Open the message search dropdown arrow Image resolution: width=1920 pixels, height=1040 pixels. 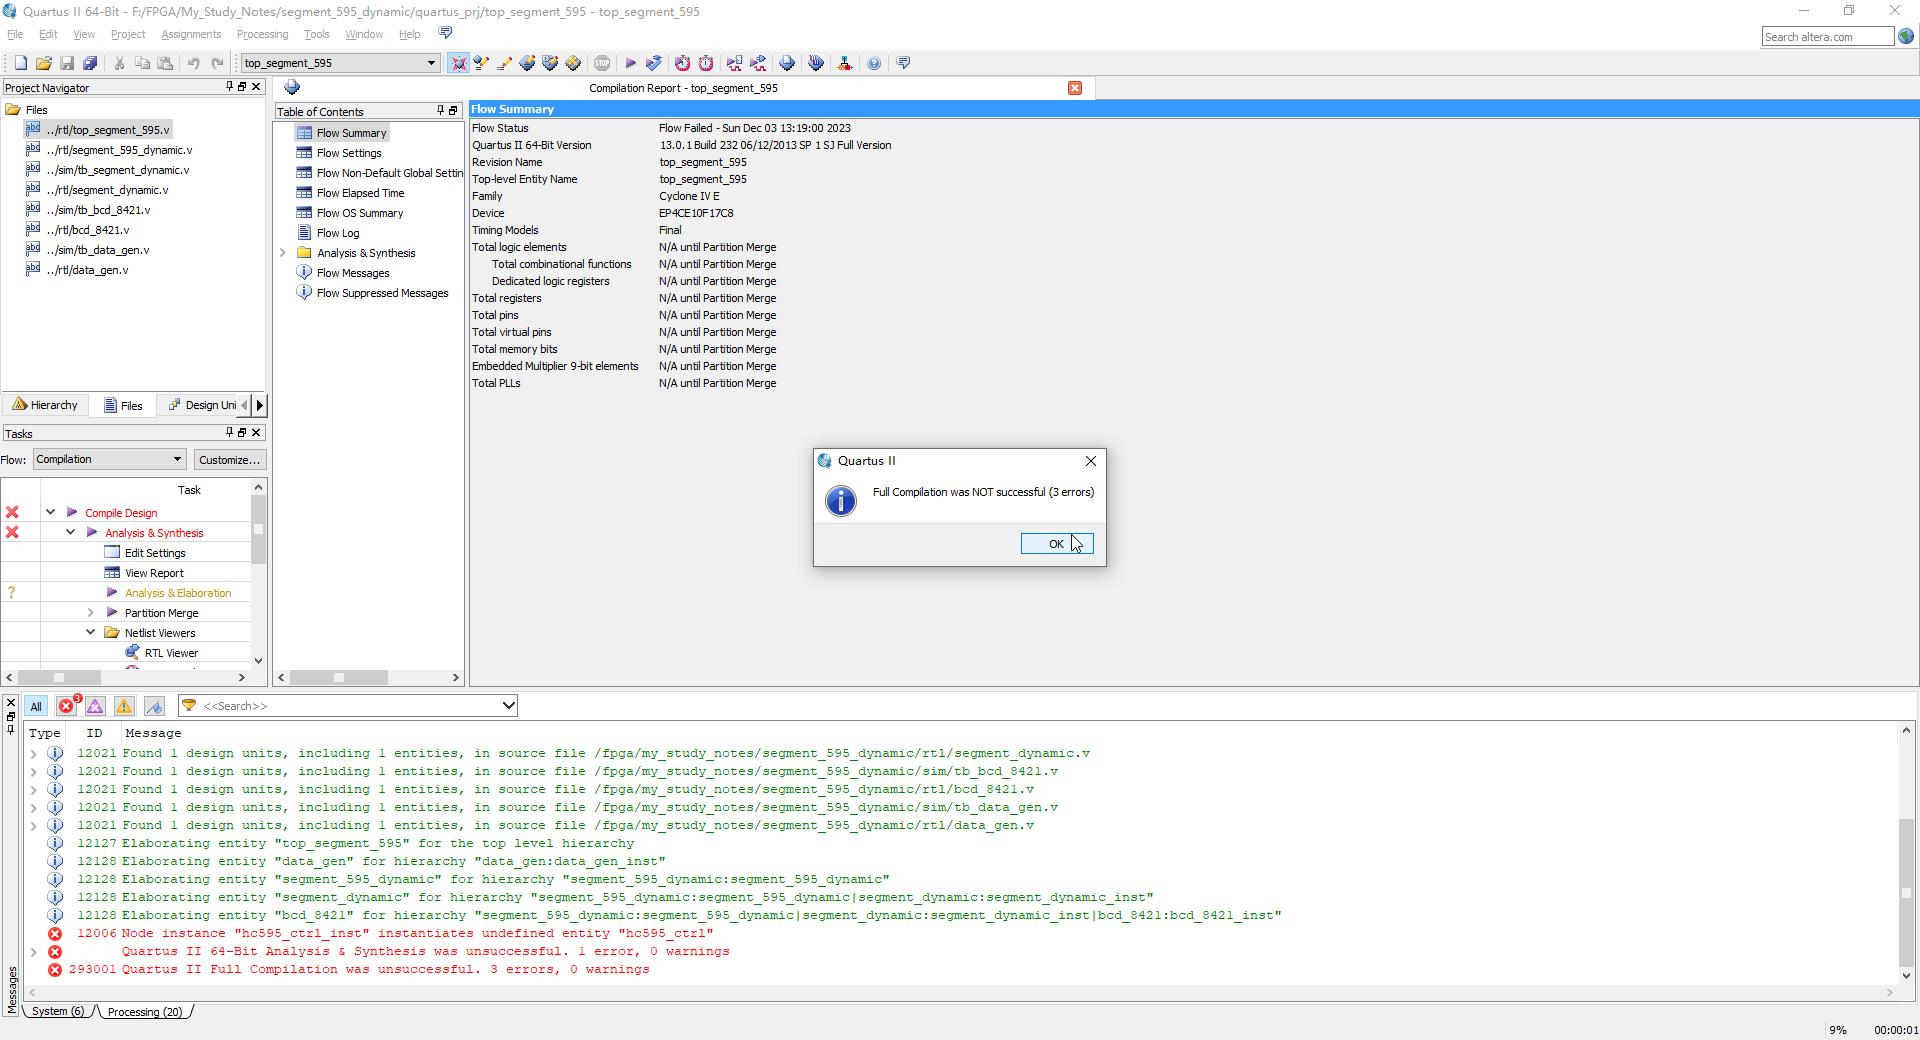point(508,706)
